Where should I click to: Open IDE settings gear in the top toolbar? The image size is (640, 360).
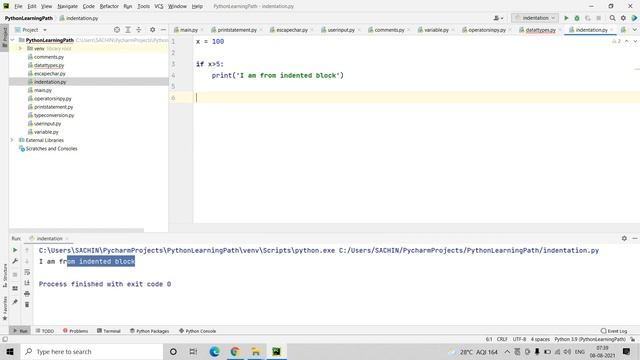coord(623,18)
